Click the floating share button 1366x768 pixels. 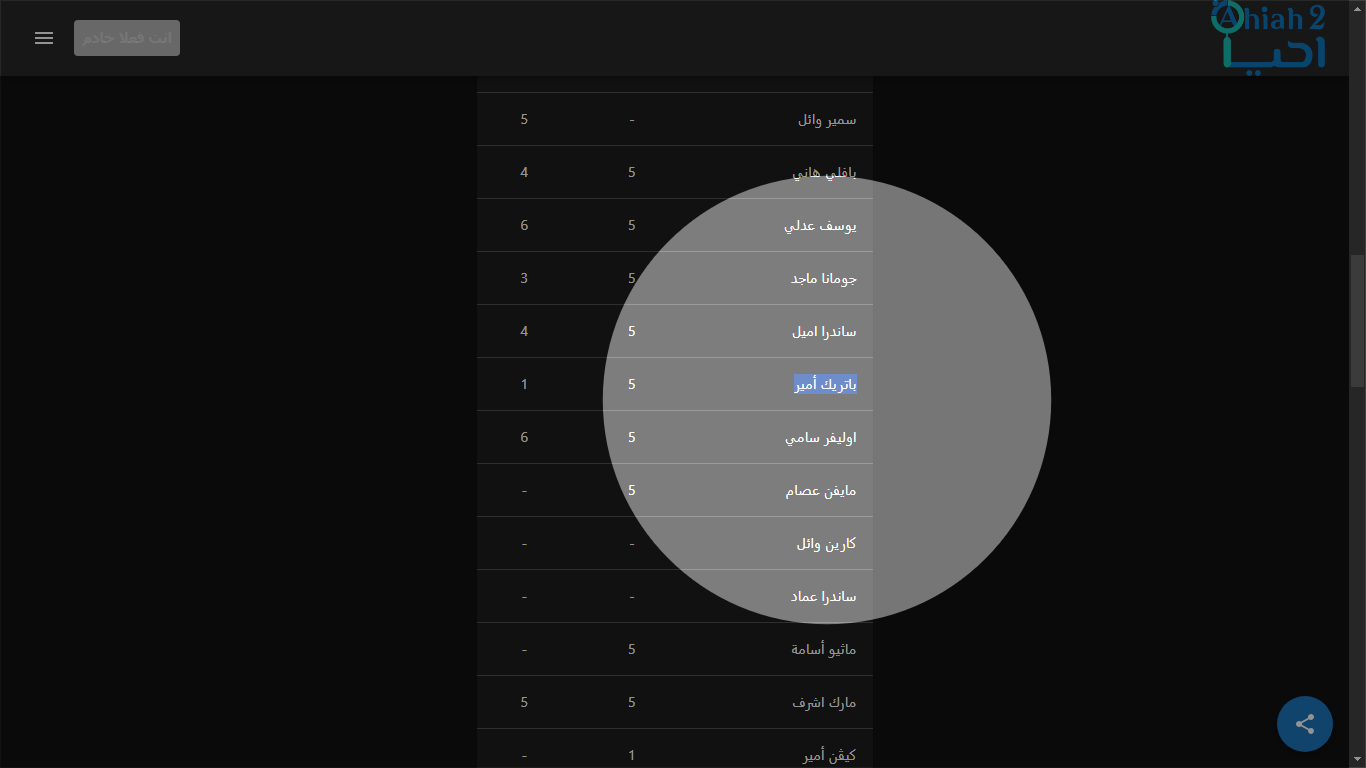(x=1305, y=724)
